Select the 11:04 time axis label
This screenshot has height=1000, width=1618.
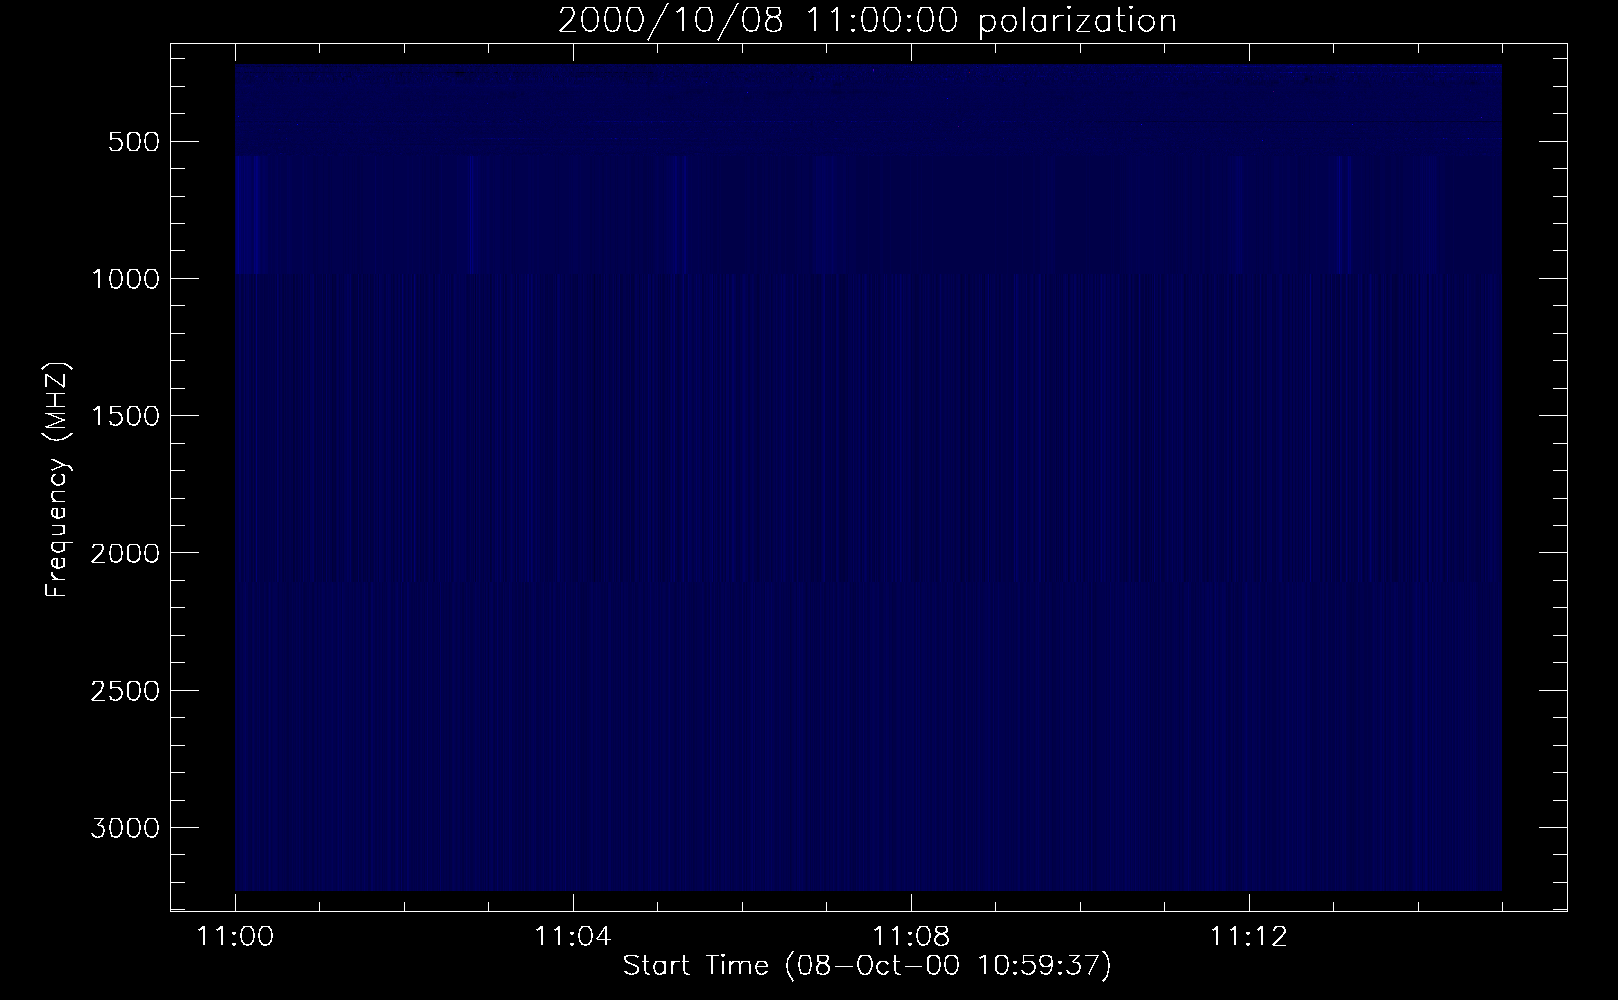tap(573, 937)
